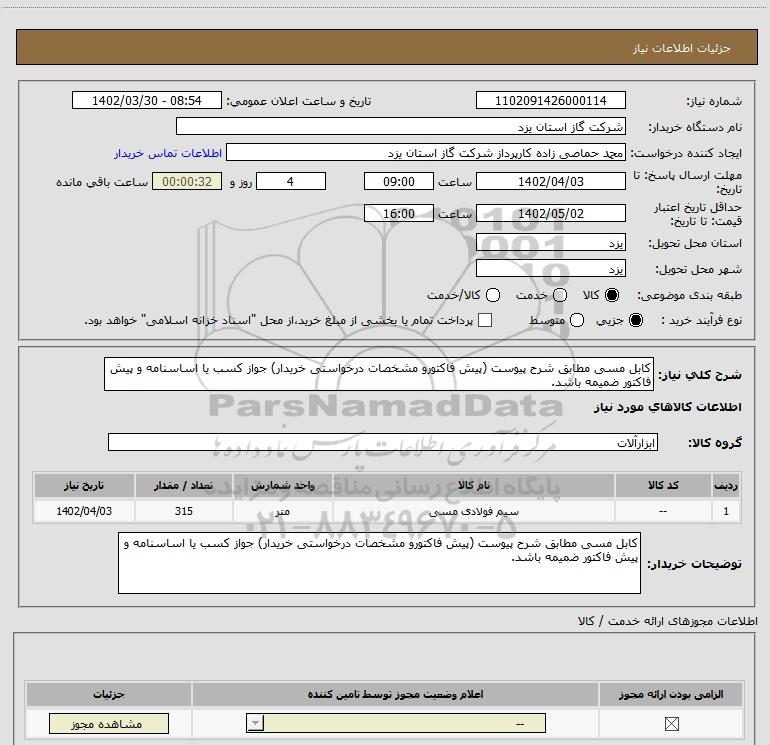Click the quantity cell 315

pos(184,511)
